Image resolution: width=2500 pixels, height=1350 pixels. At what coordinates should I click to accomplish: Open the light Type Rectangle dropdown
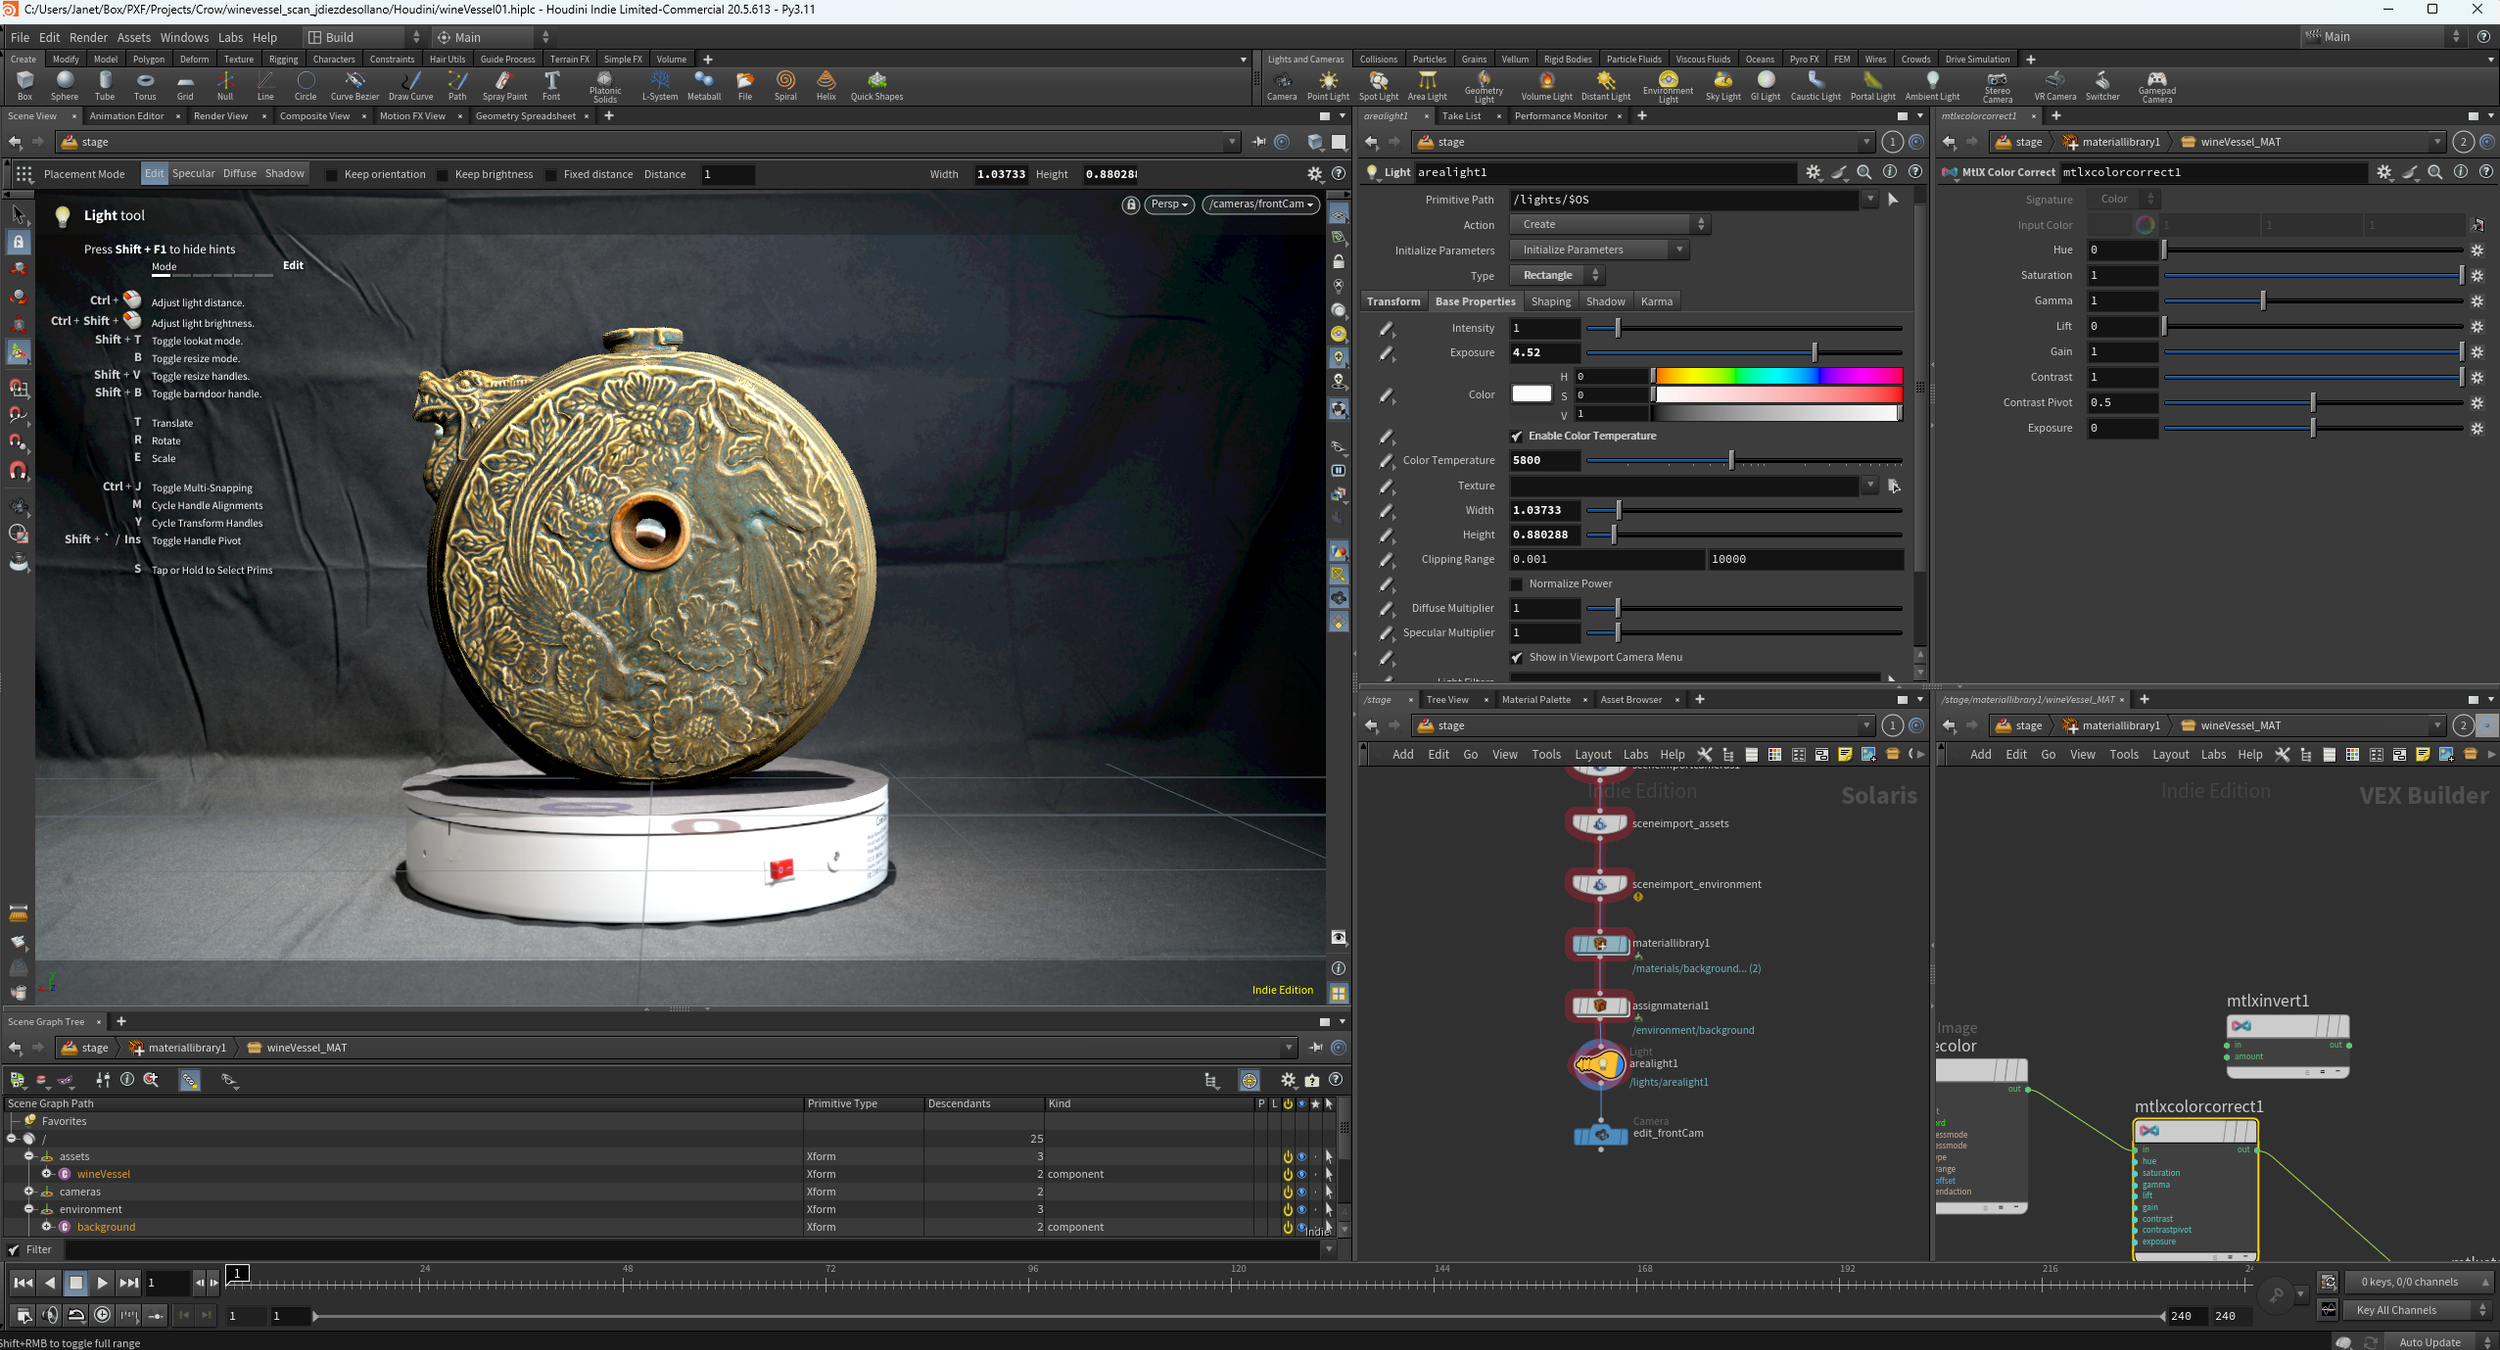point(1556,276)
